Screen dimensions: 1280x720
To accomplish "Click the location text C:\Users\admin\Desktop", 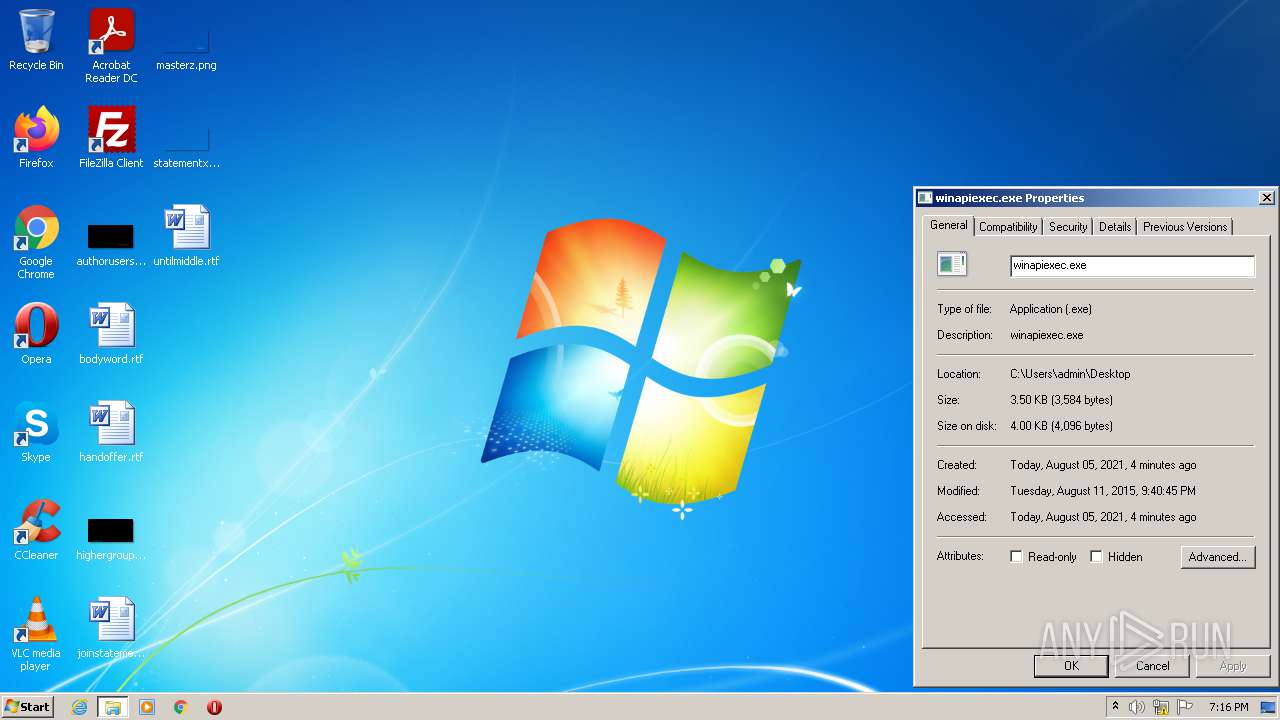I will point(1070,374).
